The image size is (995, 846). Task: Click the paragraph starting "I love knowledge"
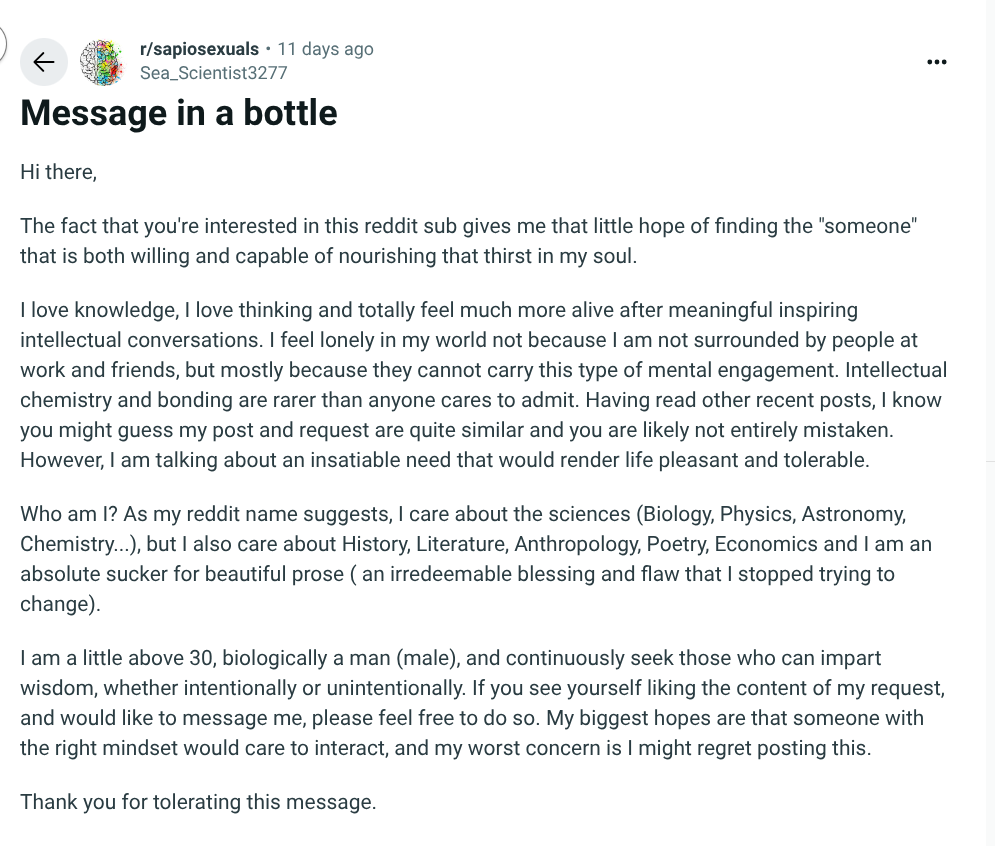click(x=484, y=385)
